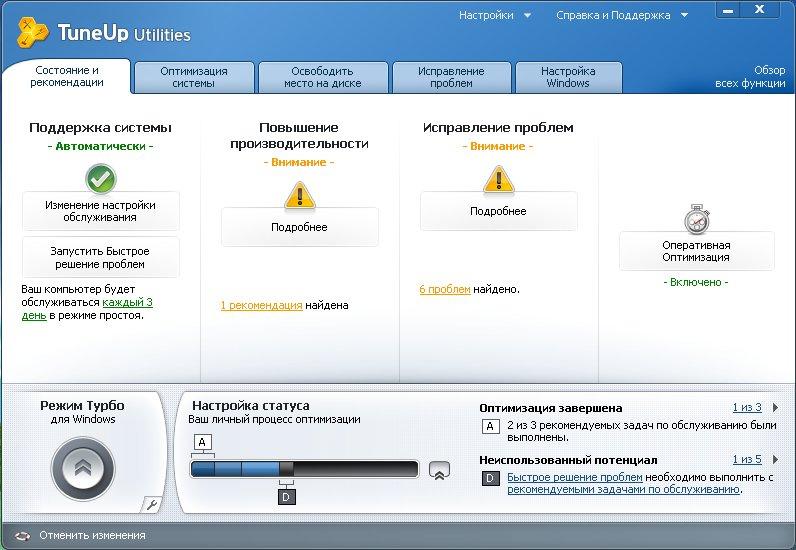This screenshot has height=550, width=796.
Task: Switch to Оптимизация системы tab
Action: click(x=193, y=77)
